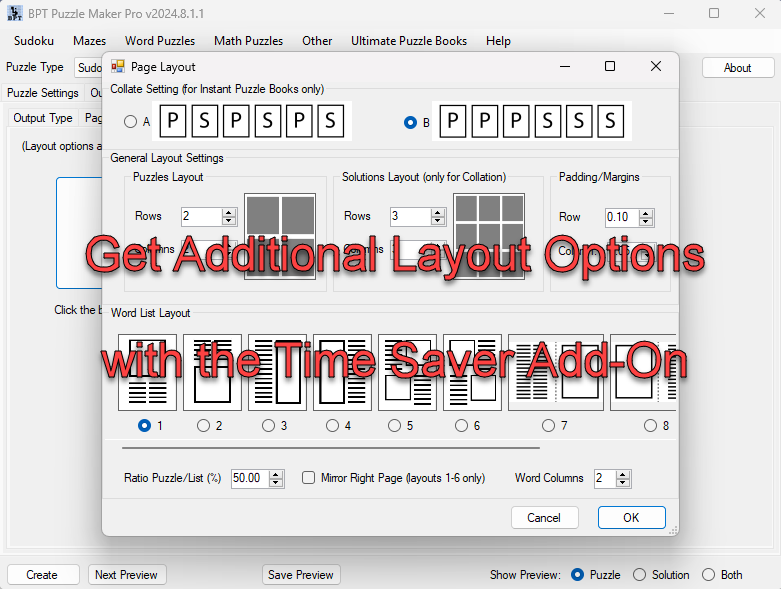Open the Ultimate Puzzle Books menu
Image resolution: width=781 pixels, height=589 pixels.
[x=409, y=41]
